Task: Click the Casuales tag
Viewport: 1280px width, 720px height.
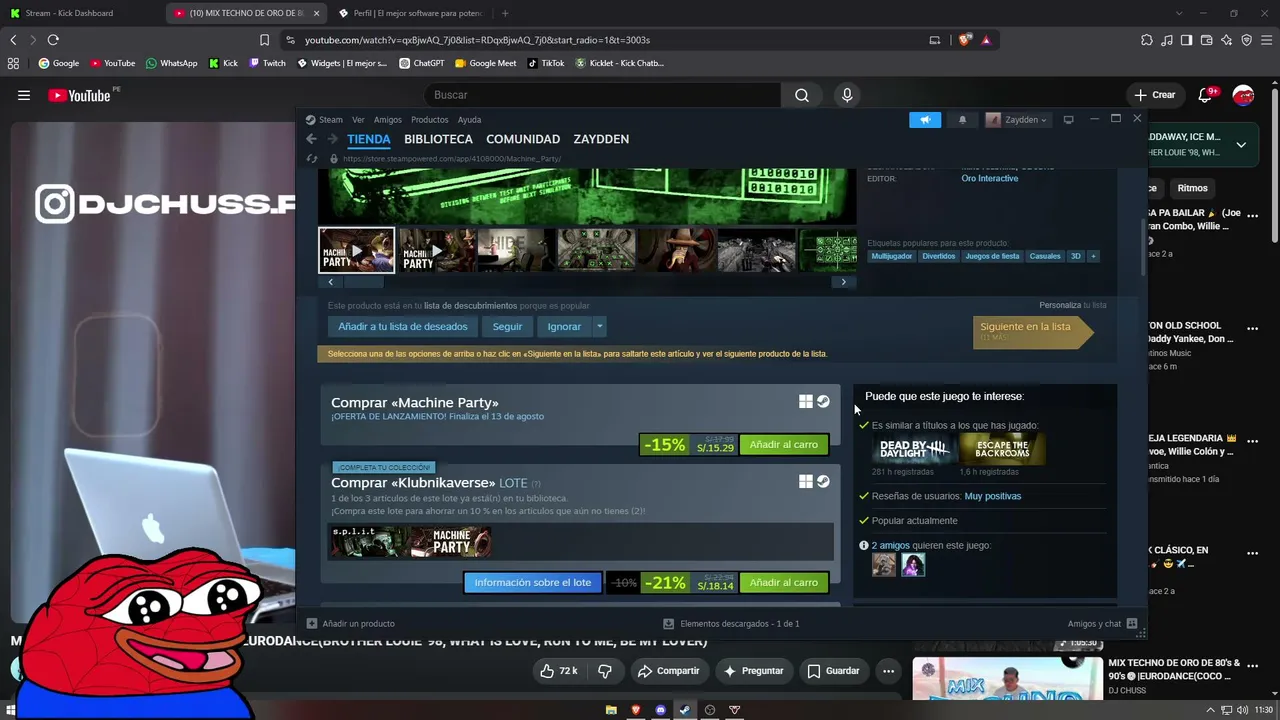Action: click(x=1045, y=256)
